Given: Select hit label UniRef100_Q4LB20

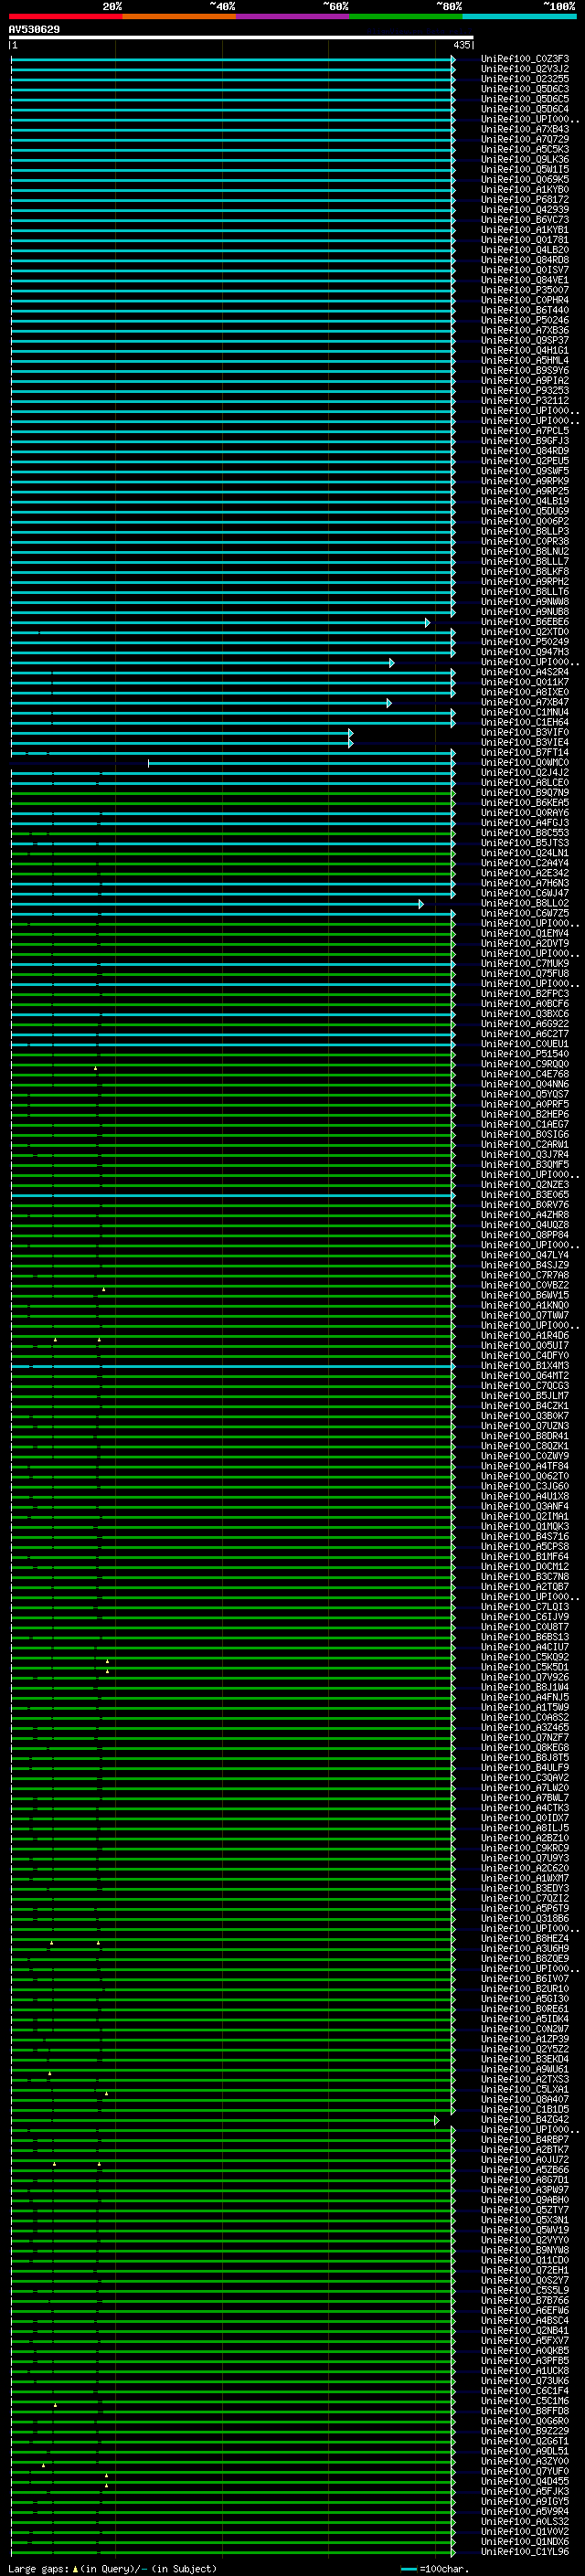Looking at the screenshot, I should coord(525,250).
